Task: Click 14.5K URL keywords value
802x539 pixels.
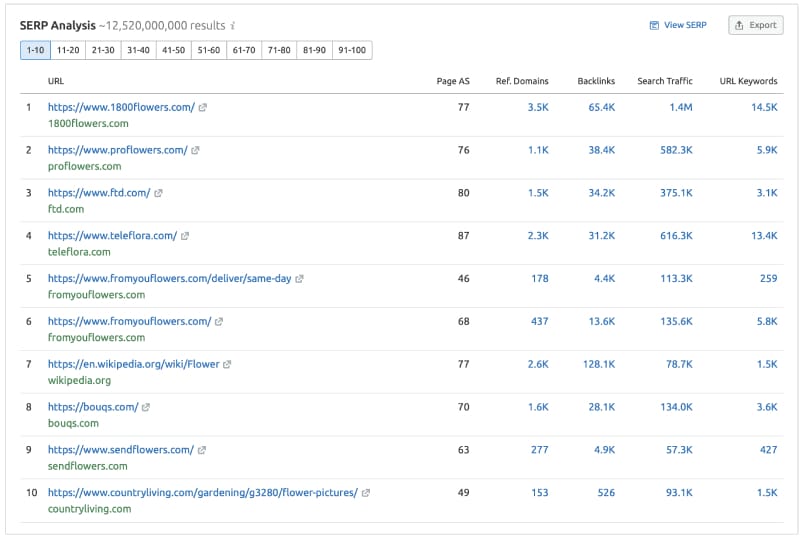Action: coord(764,107)
